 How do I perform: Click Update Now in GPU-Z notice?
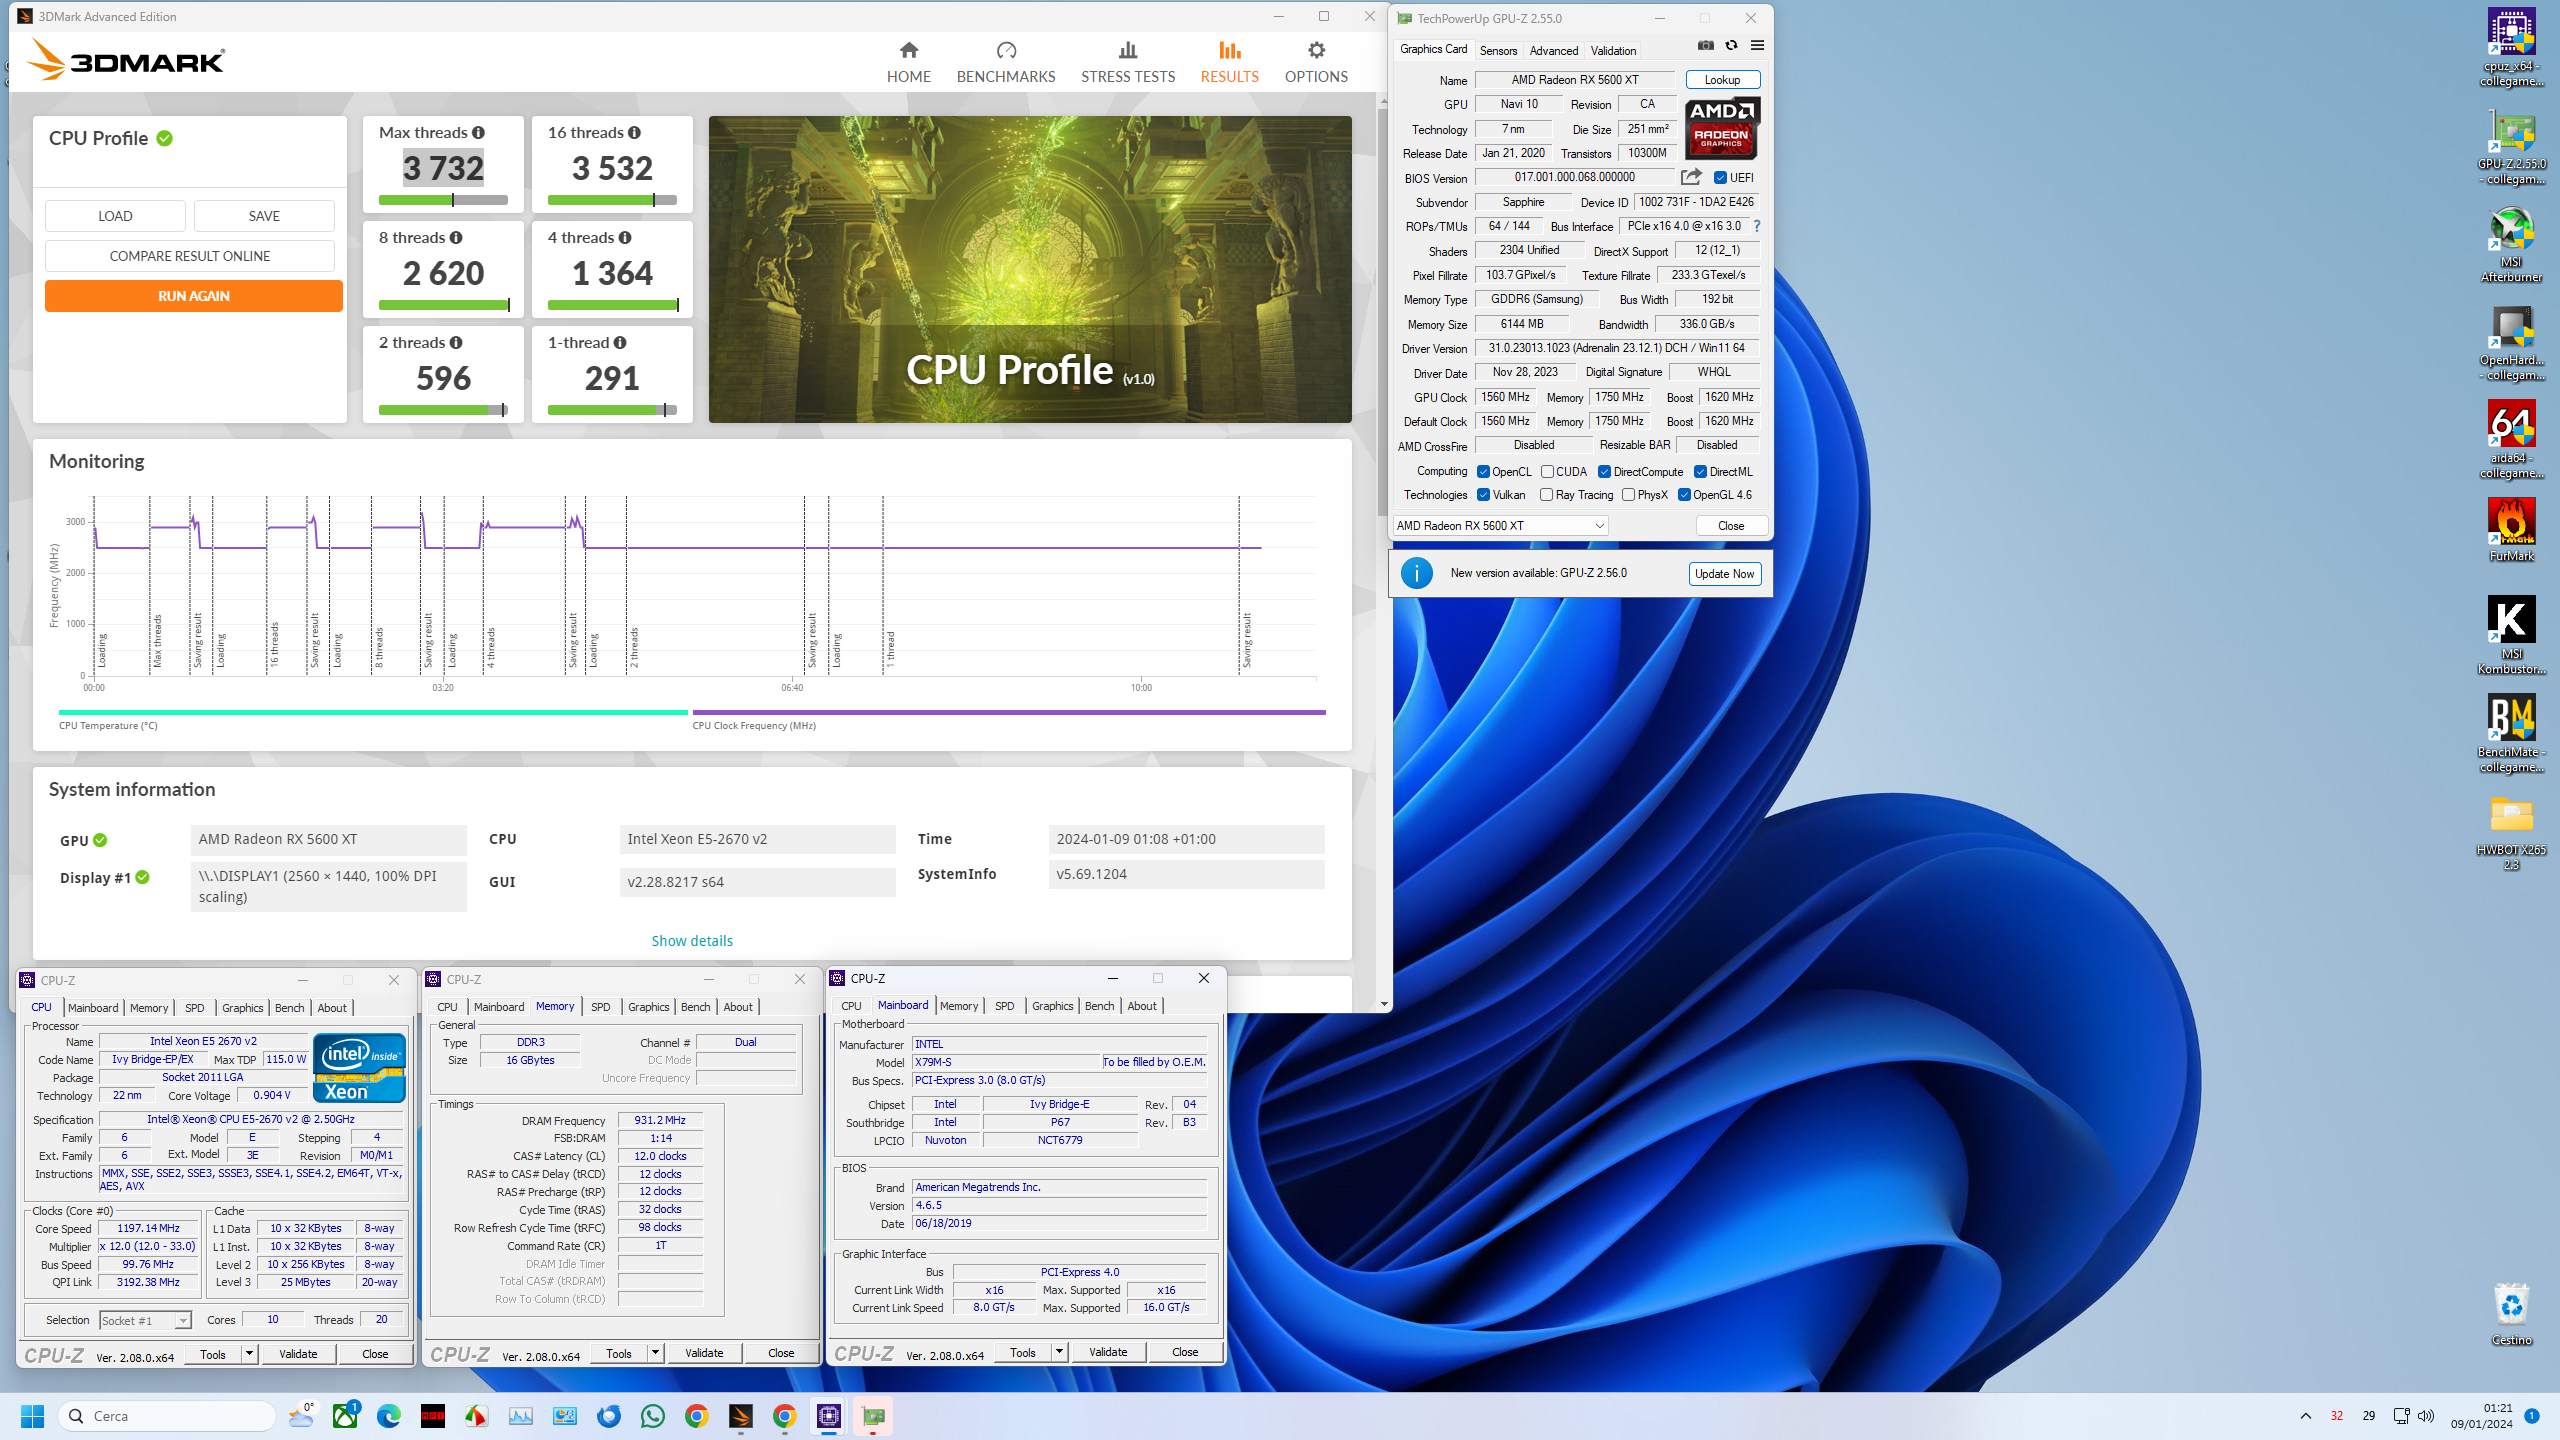[x=1725, y=574]
